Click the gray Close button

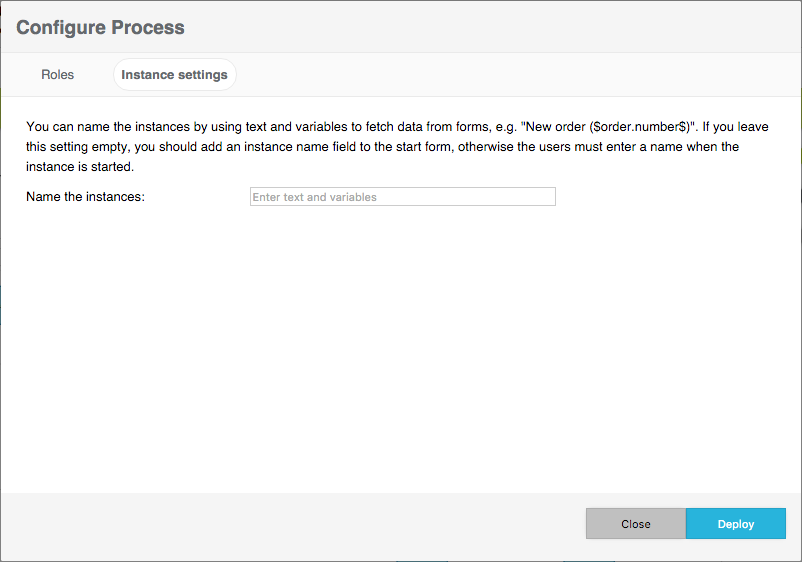coord(635,524)
